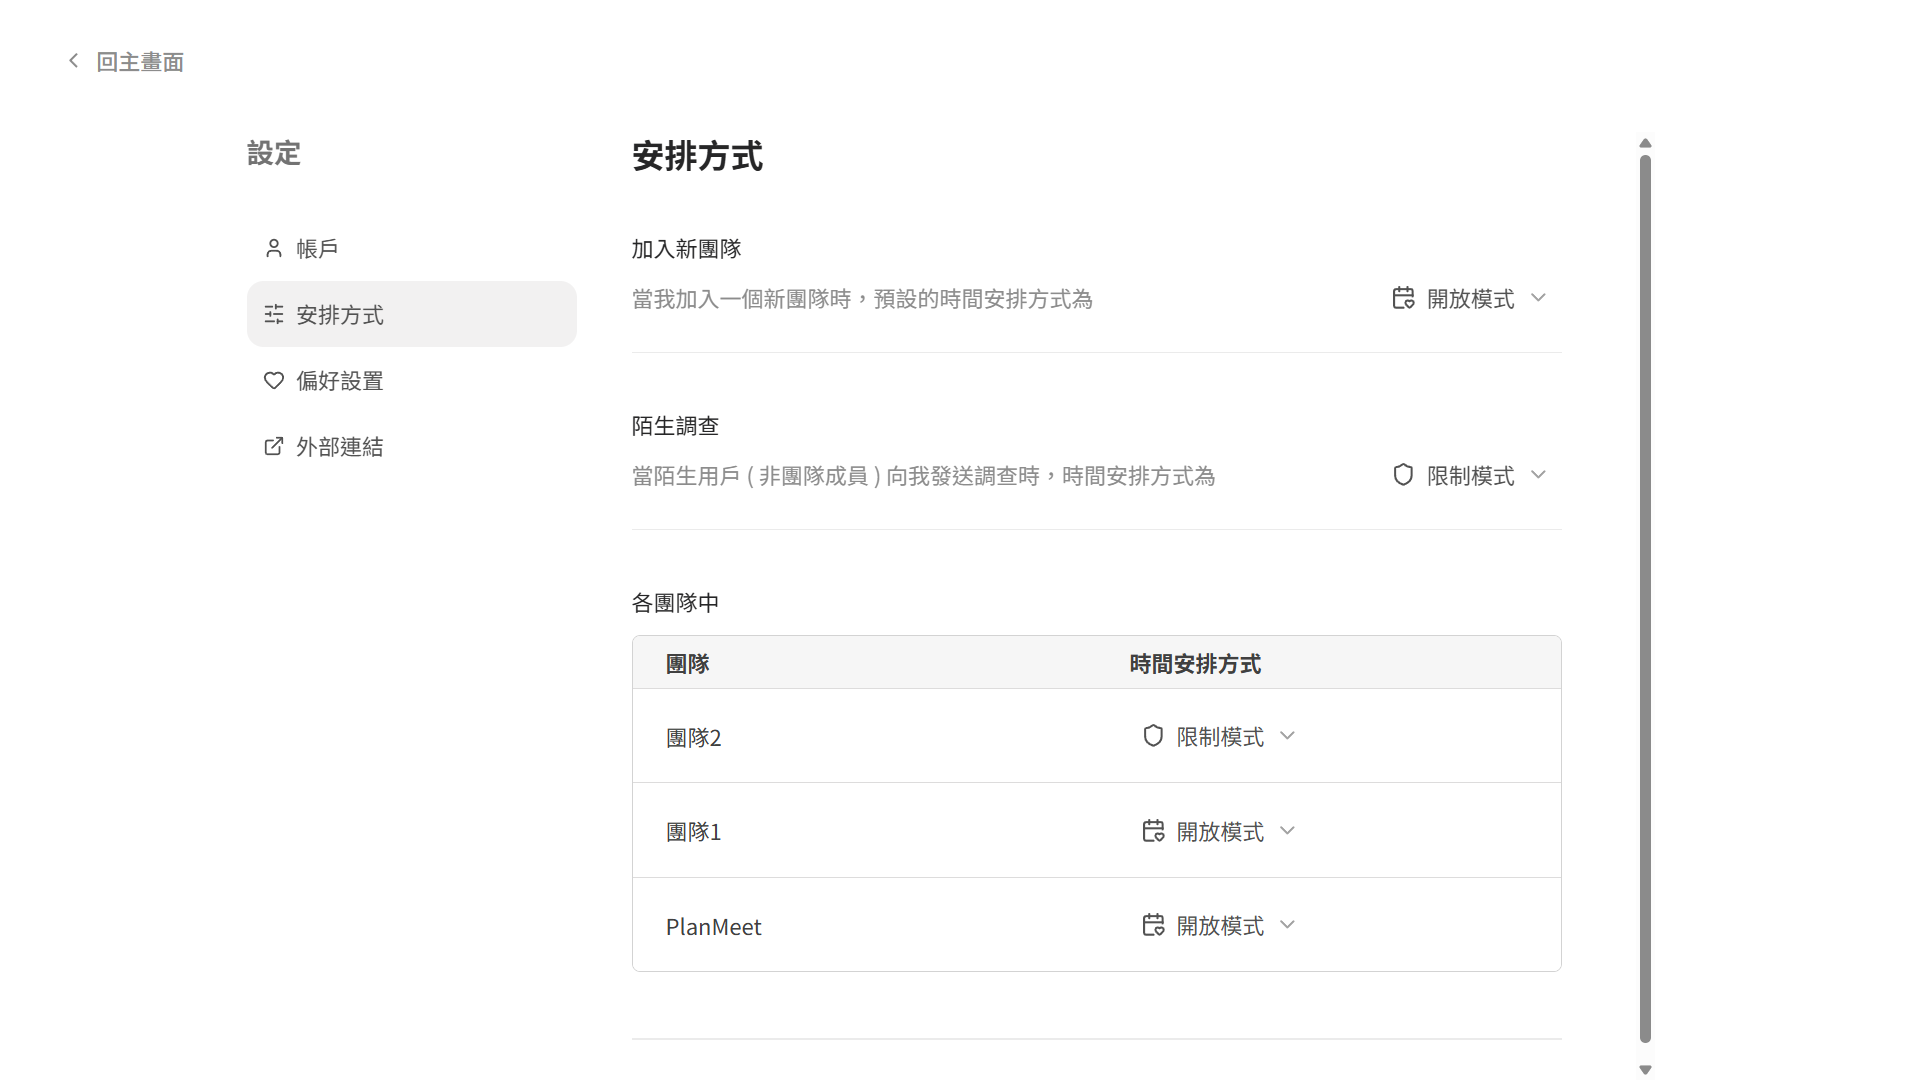Click the shield icon beside 陌生調查 限制模式
1920x1080 pixels.
(x=1402, y=474)
